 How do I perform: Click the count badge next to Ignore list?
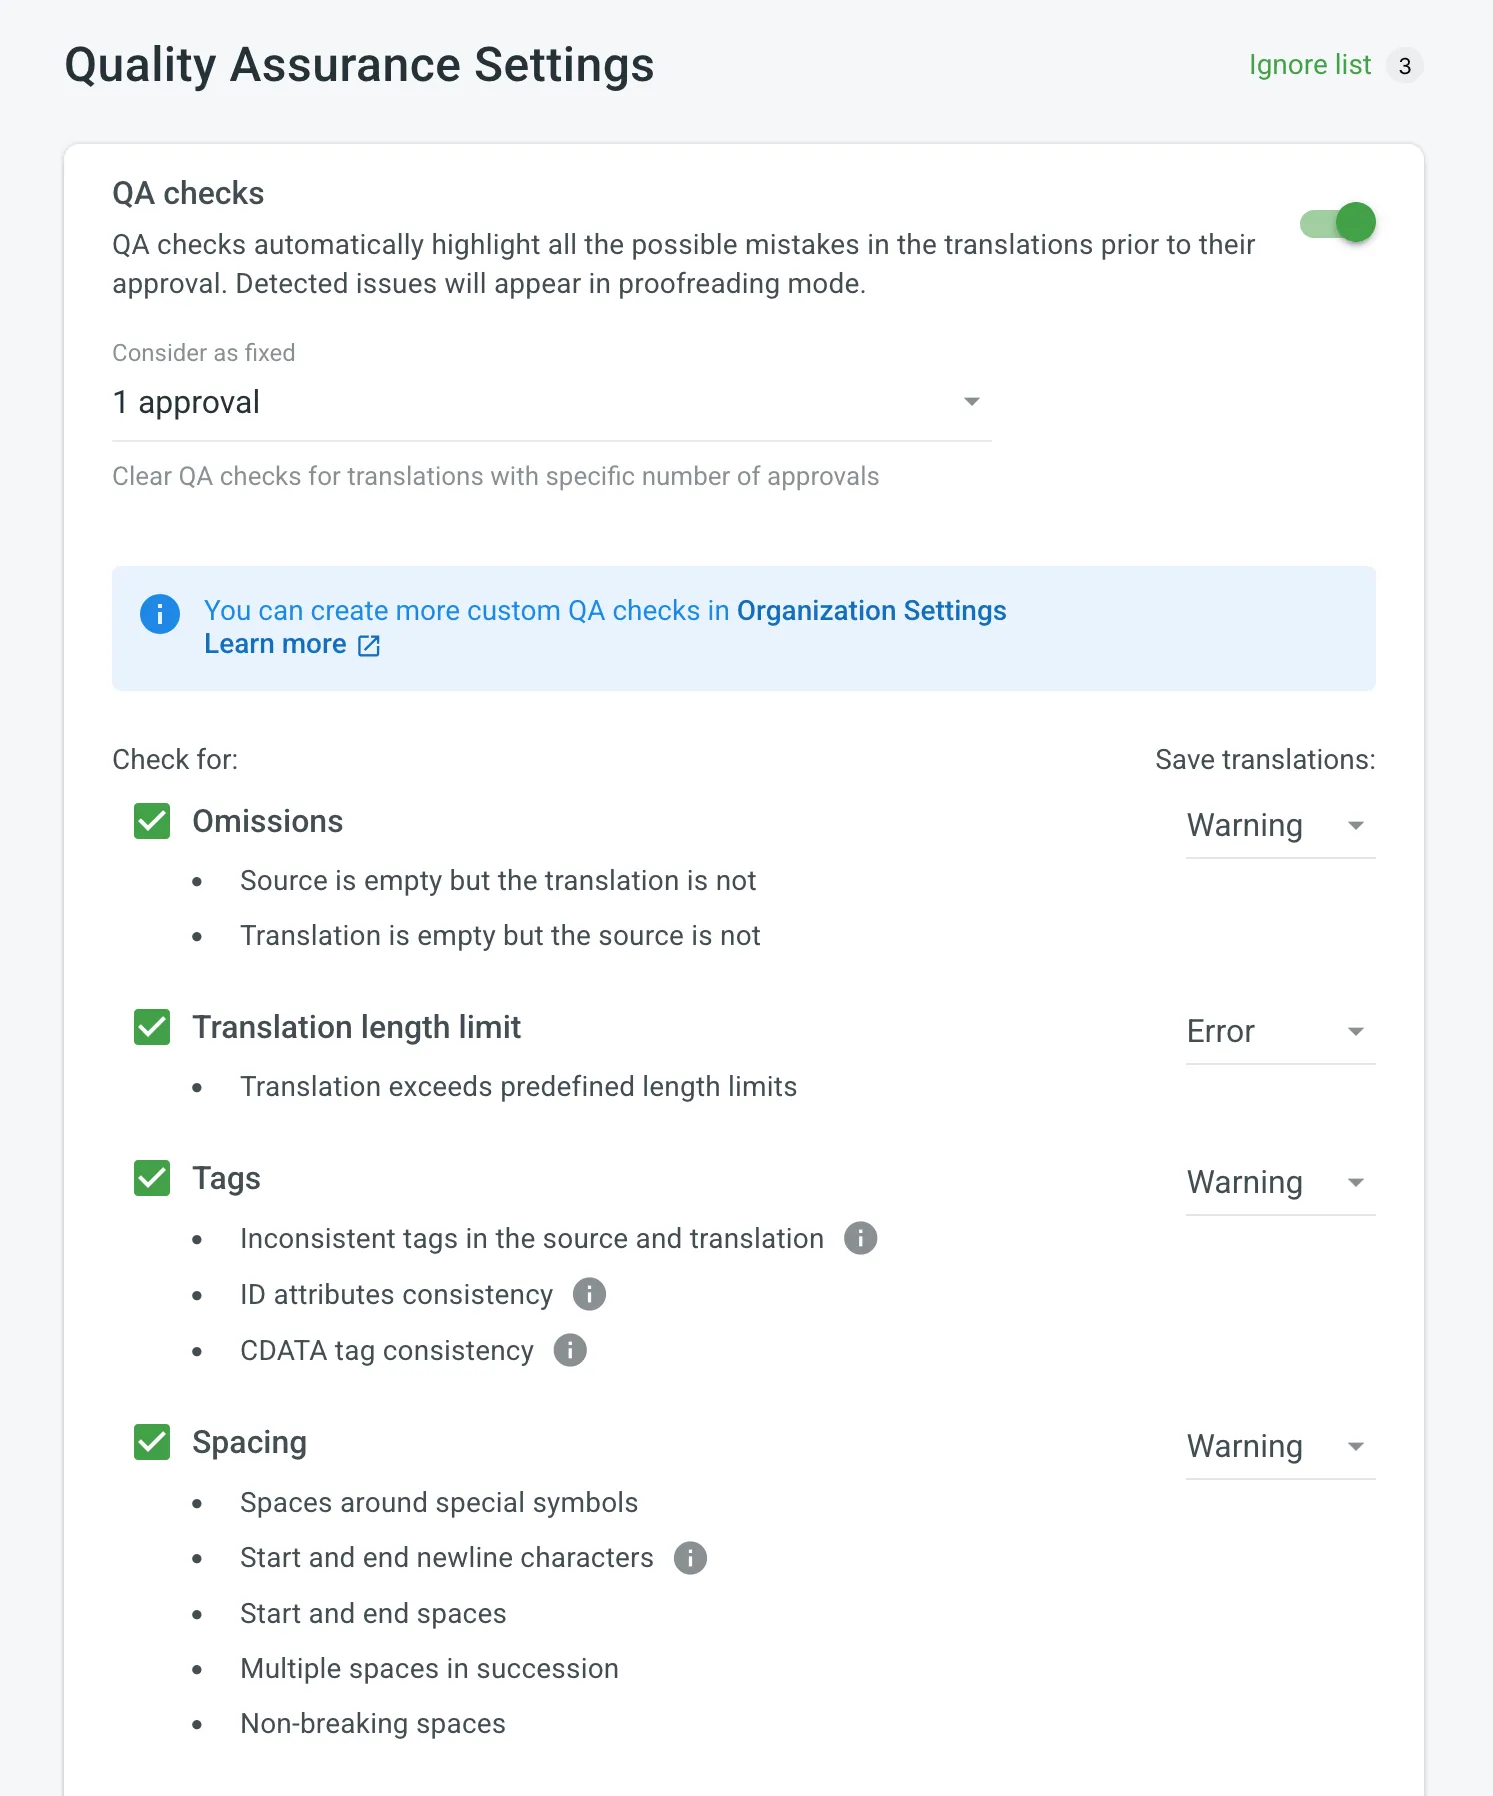point(1405,64)
